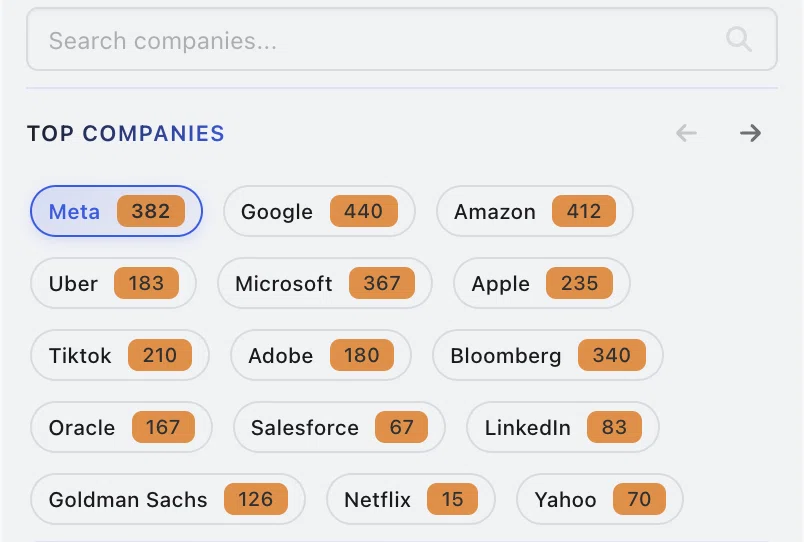Viewport: 804px width, 542px height.
Task: Click the search magnifier icon
Action: coord(739,39)
